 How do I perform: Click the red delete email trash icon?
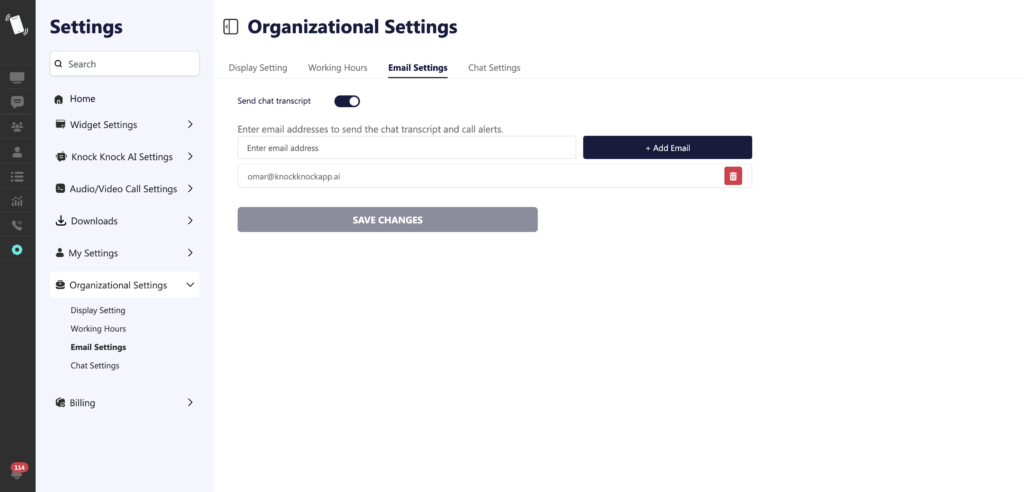[x=733, y=176]
